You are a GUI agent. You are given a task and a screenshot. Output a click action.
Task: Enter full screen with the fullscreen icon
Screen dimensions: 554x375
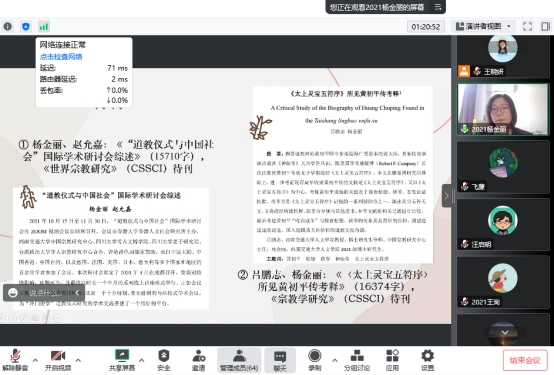(x=527, y=27)
